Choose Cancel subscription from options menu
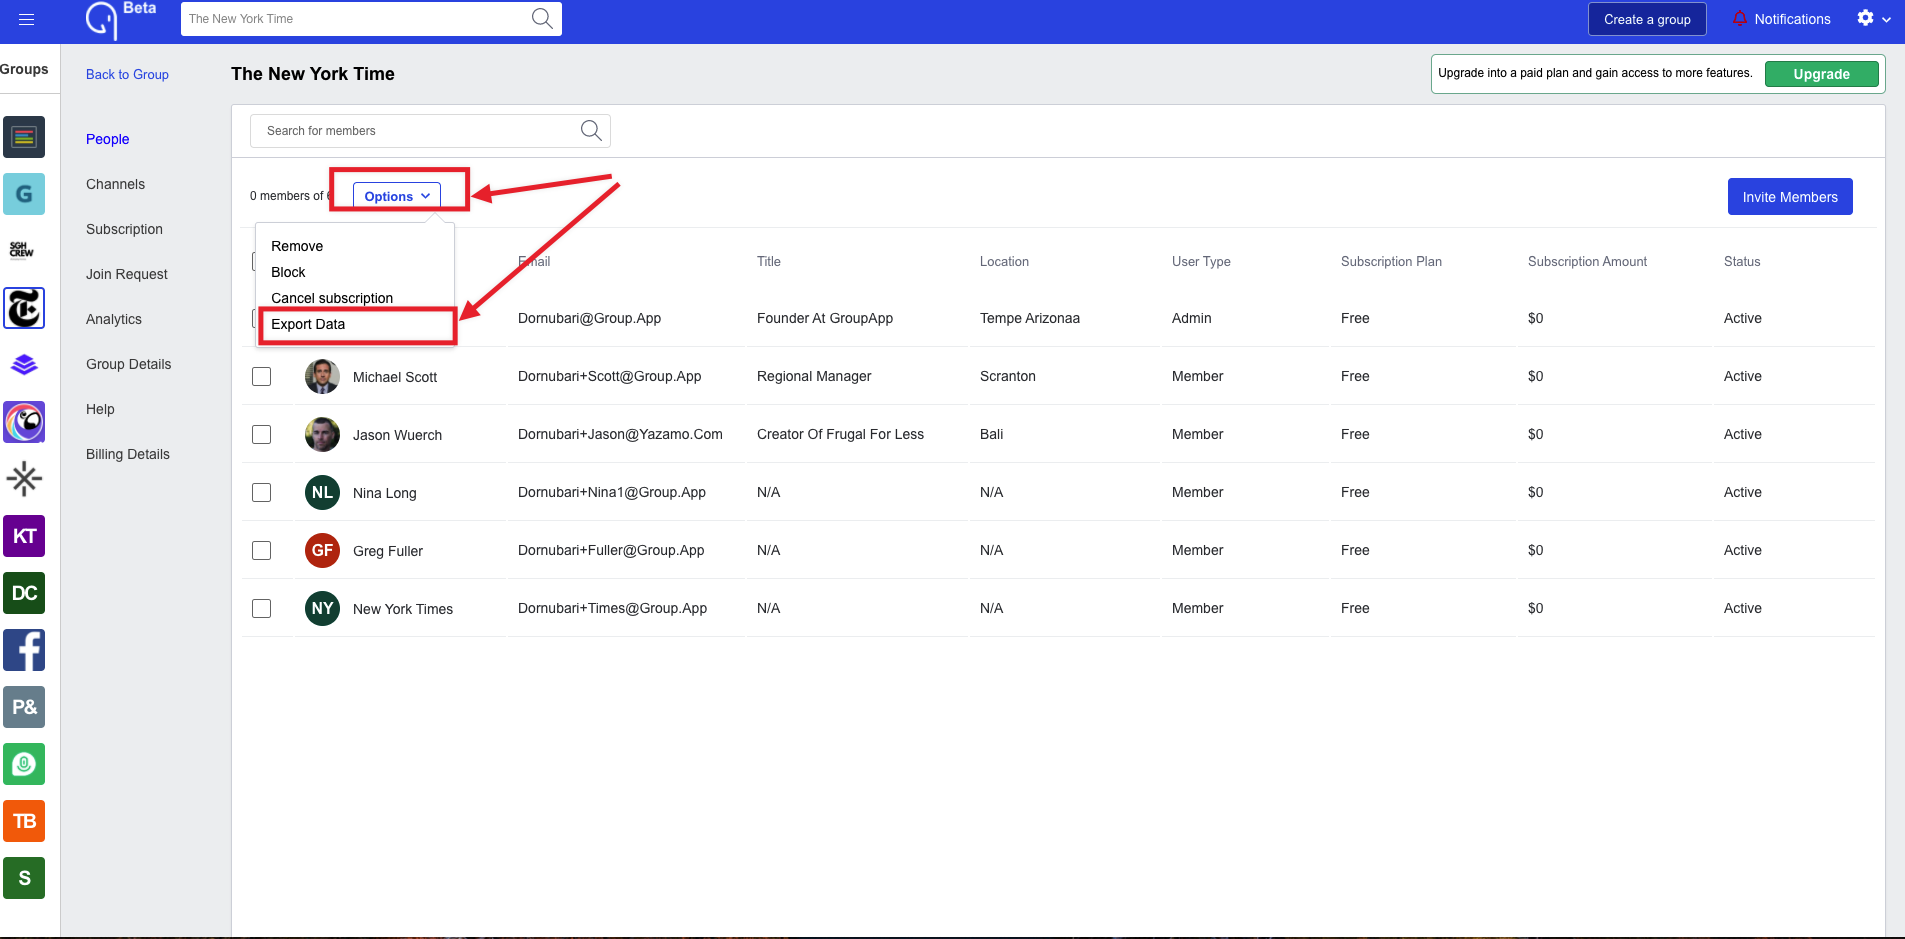The width and height of the screenshot is (1905, 939). tap(332, 298)
